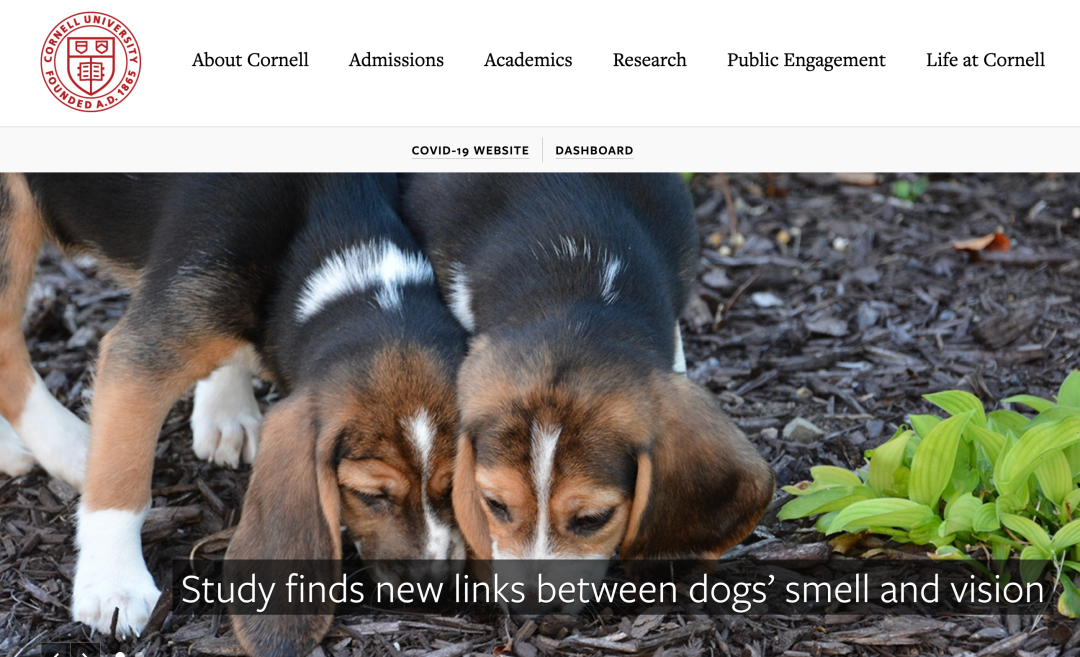This screenshot has height=657, width=1080.
Task: Click the dark caption bar behind headline
Action: point(613,587)
